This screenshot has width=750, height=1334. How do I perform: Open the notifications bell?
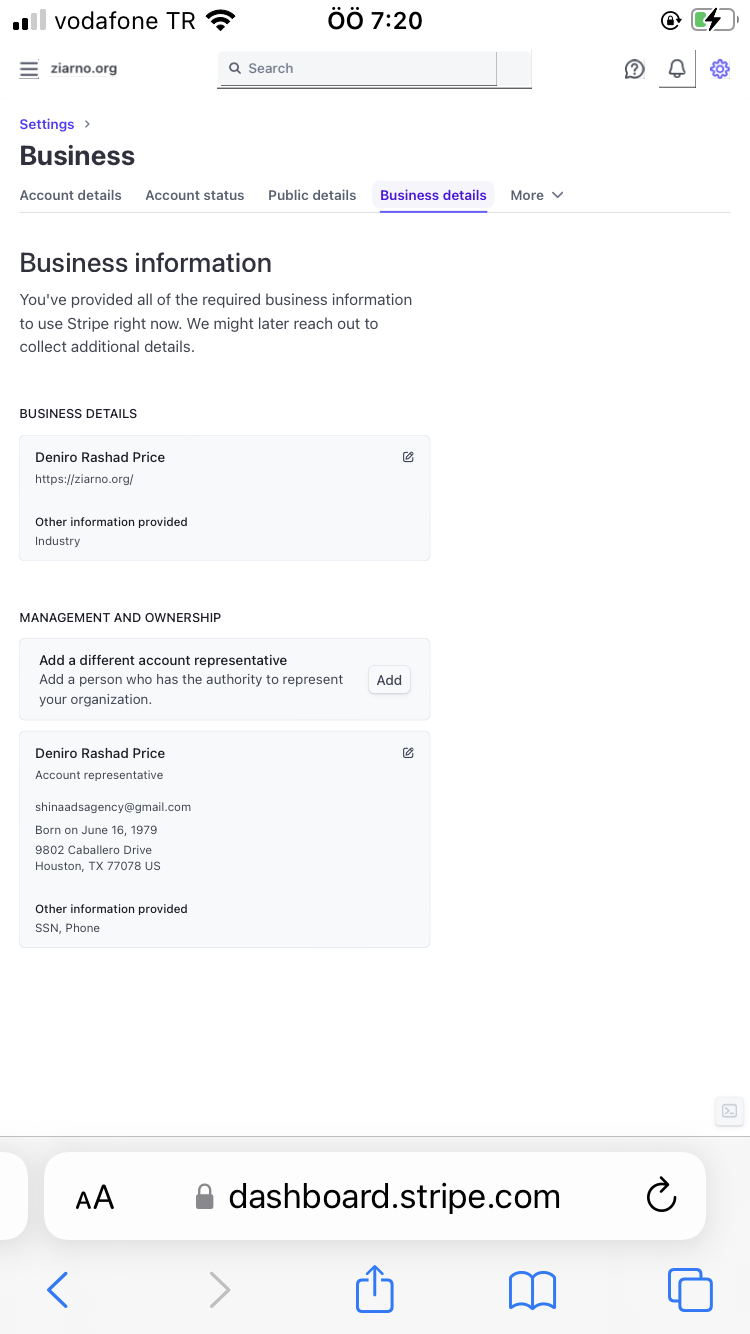tap(677, 68)
